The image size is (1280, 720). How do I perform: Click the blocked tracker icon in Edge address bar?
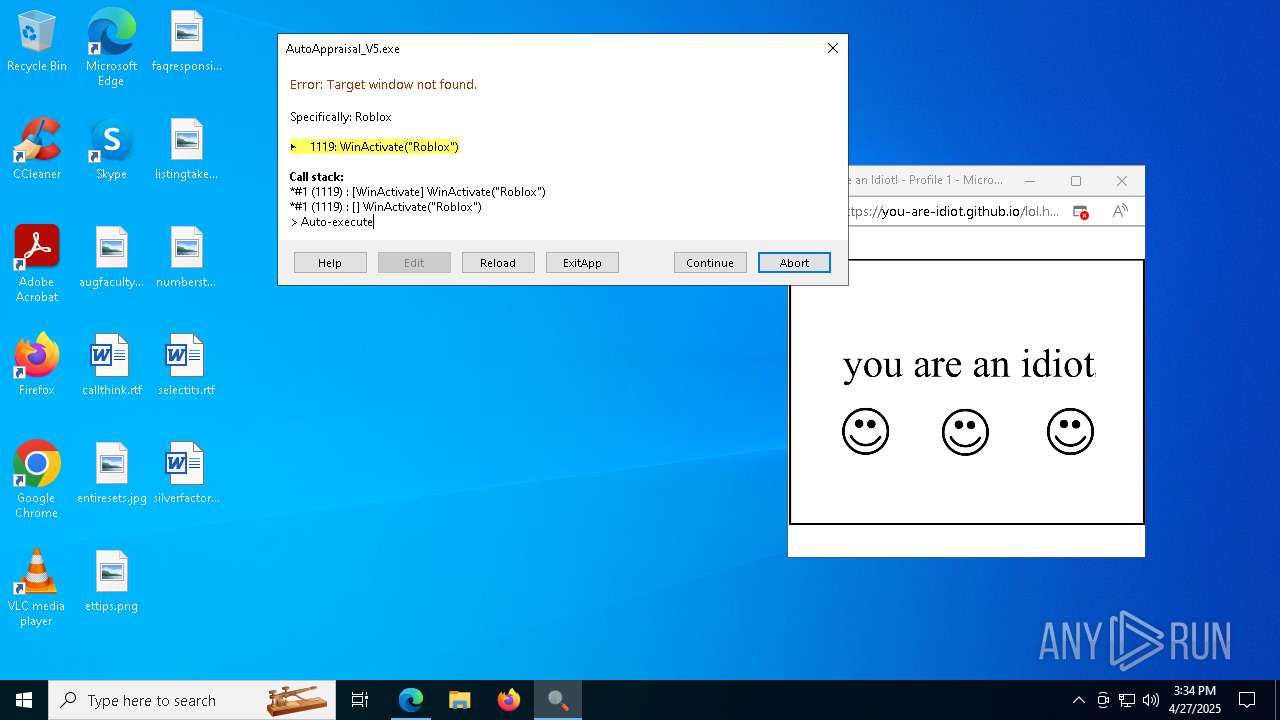tap(1080, 212)
